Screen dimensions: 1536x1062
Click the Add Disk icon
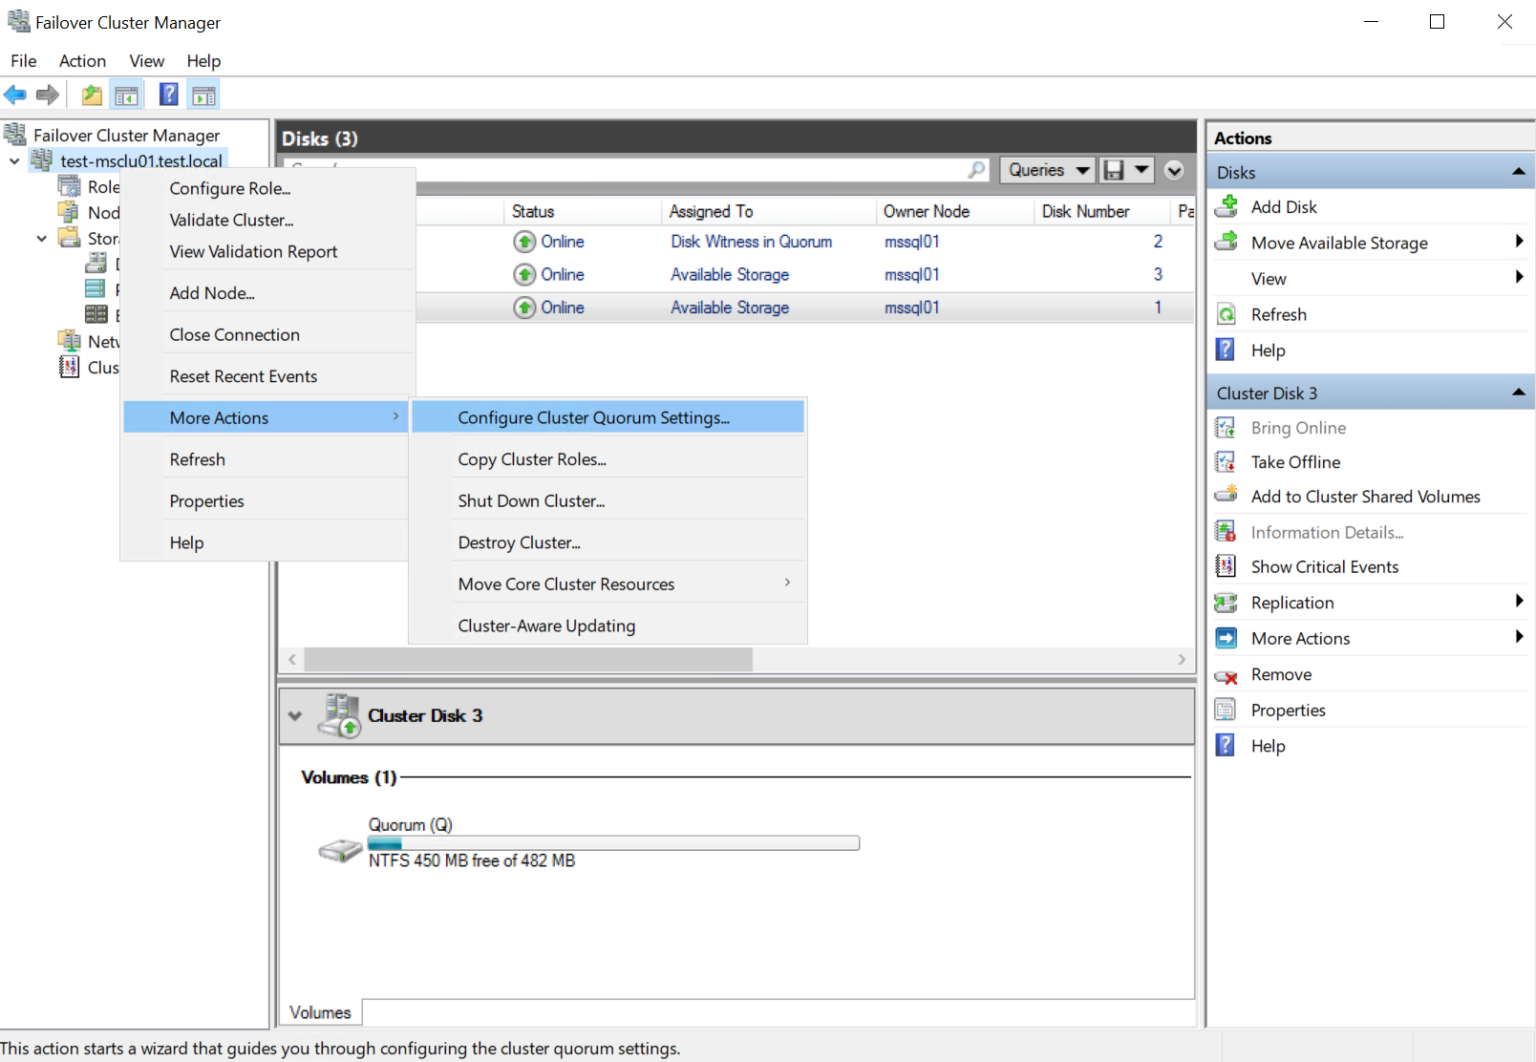1226,206
